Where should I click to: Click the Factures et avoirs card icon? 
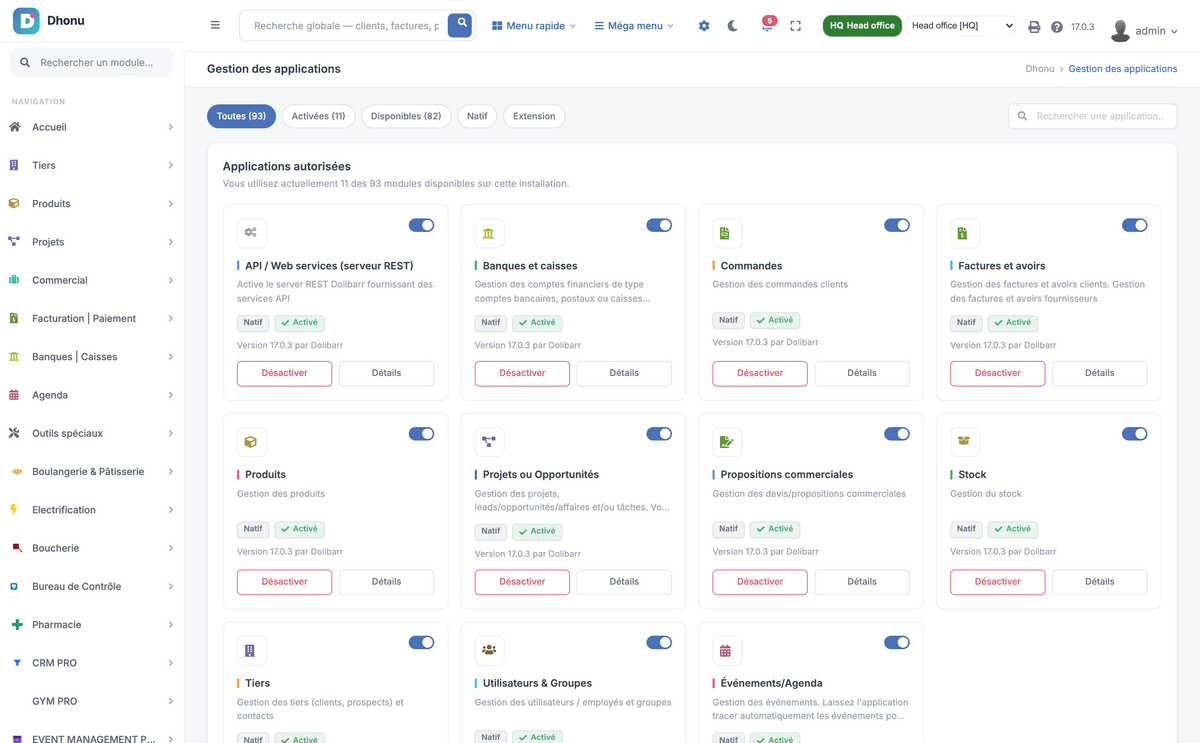[964, 233]
